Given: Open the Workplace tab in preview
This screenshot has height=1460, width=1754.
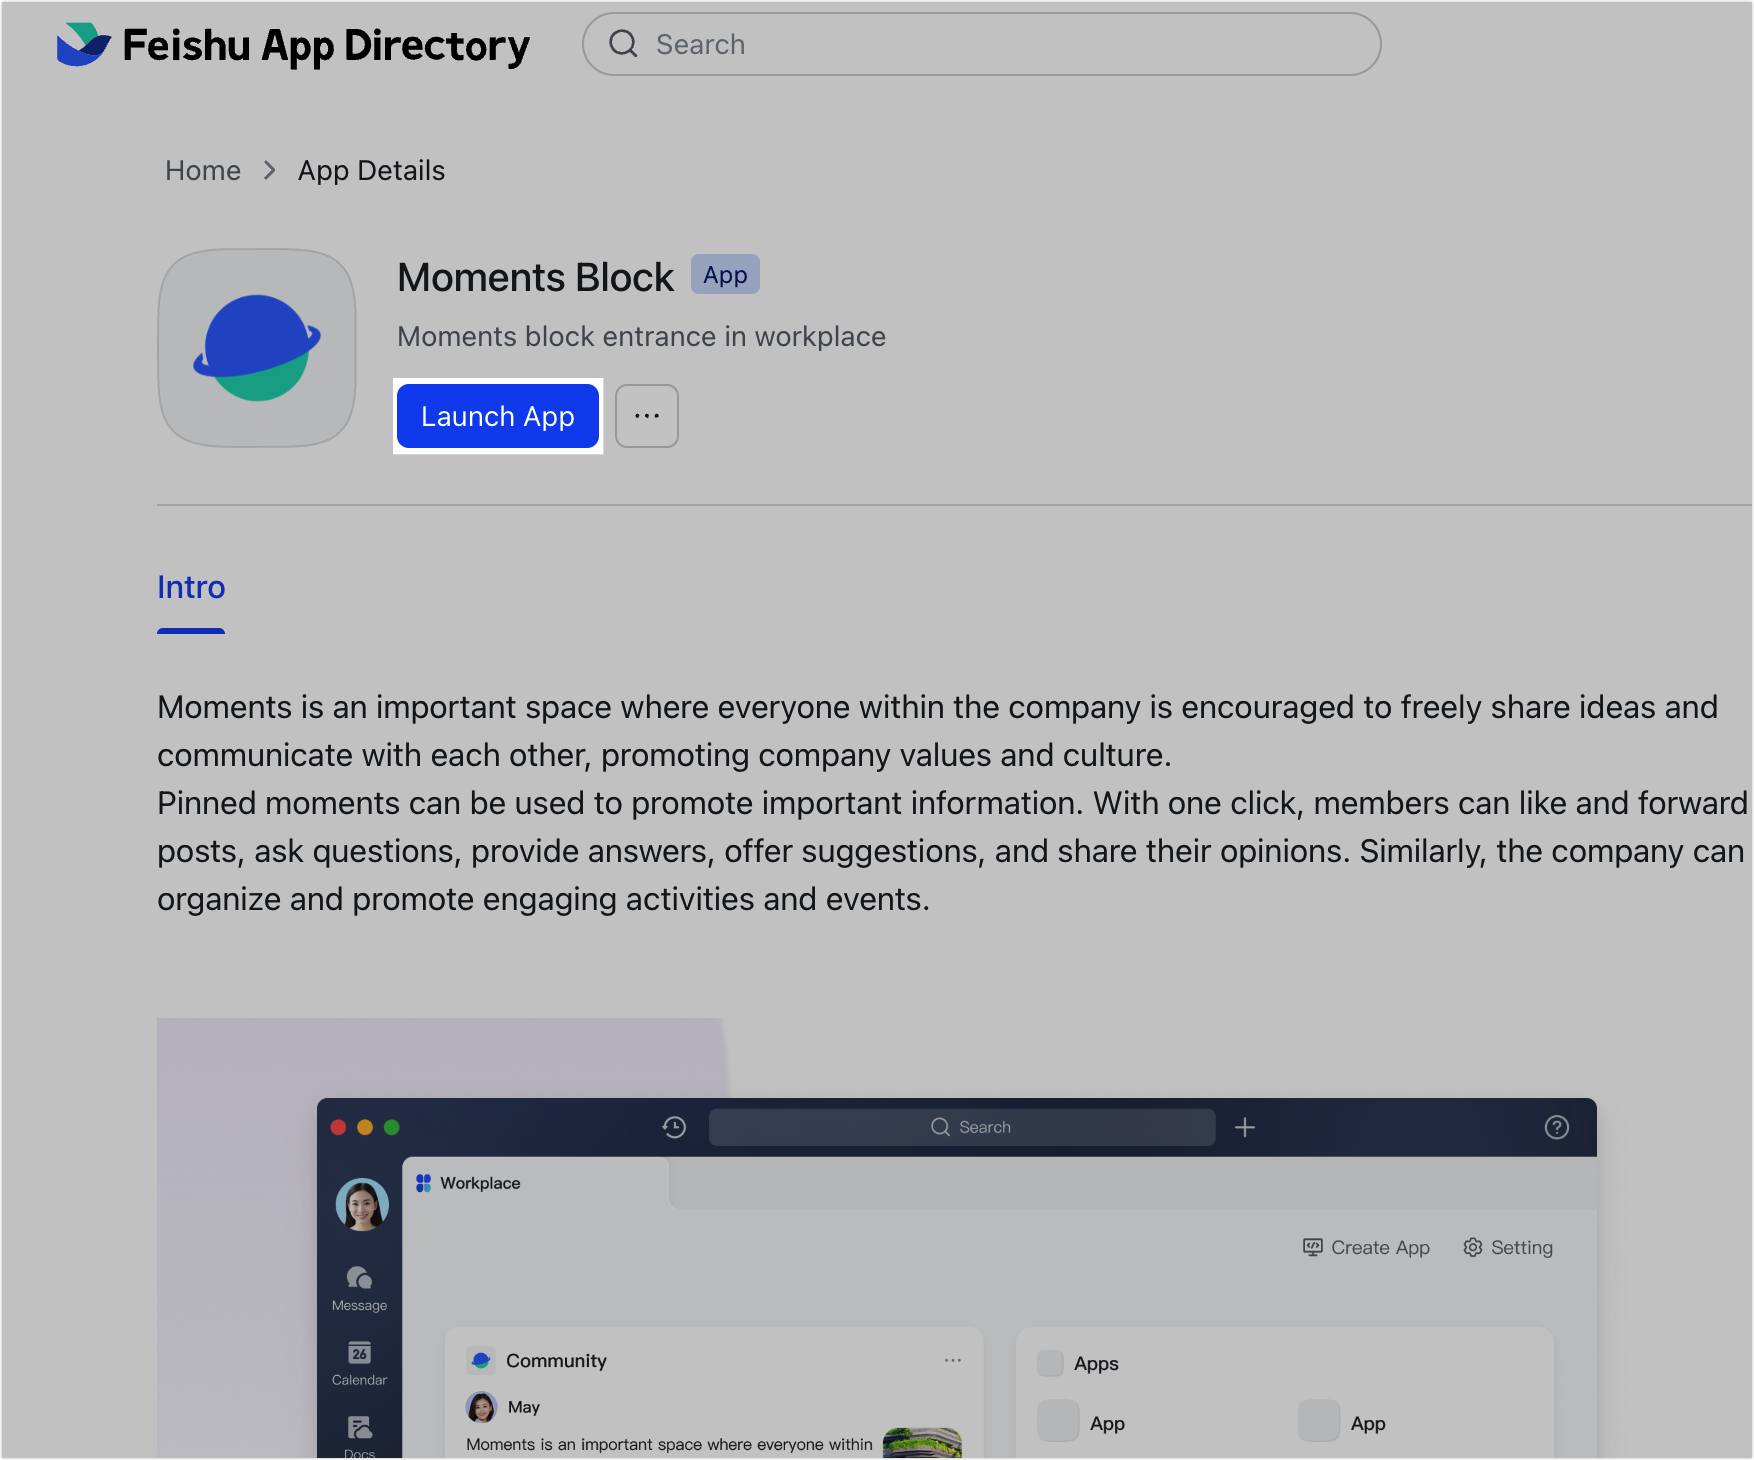Looking at the screenshot, I should coord(537,1183).
